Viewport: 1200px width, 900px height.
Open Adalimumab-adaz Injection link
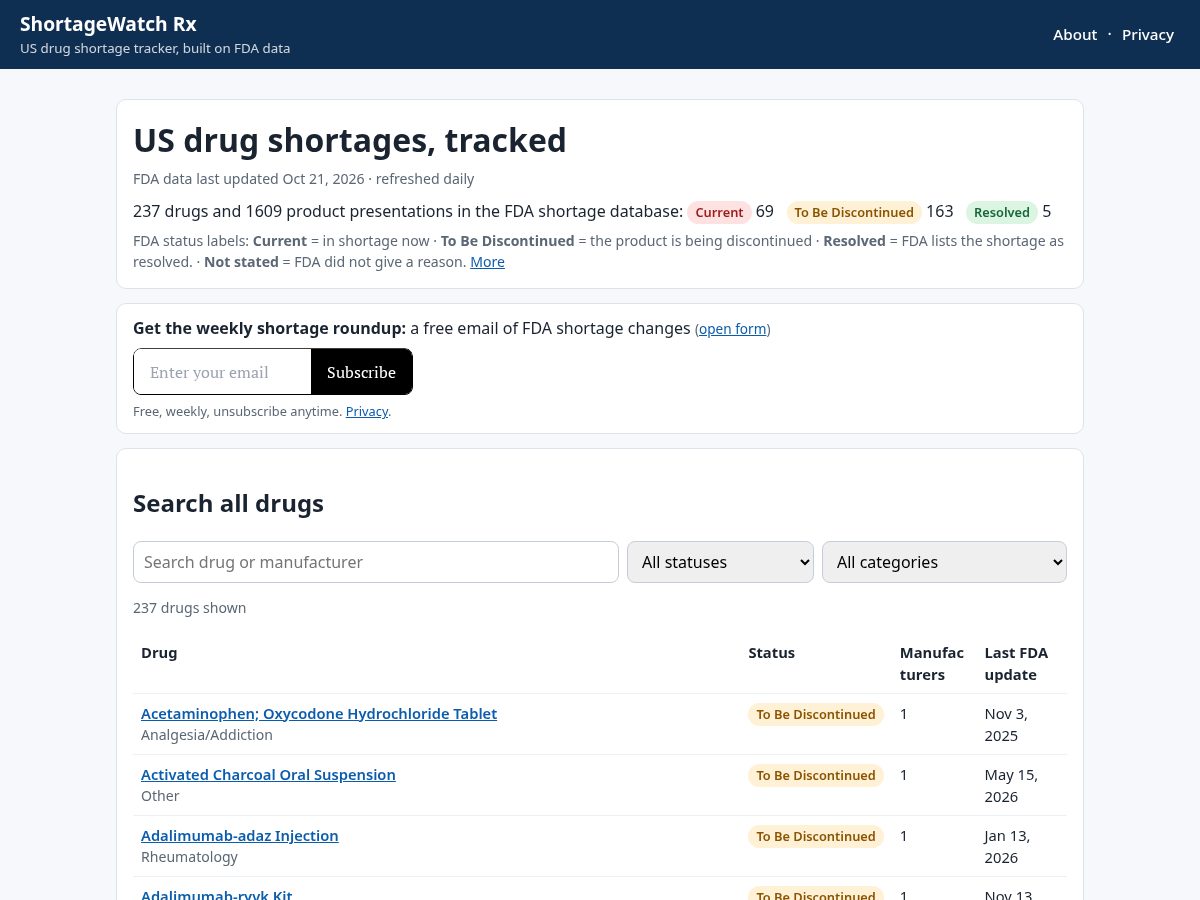pos(240,836)
